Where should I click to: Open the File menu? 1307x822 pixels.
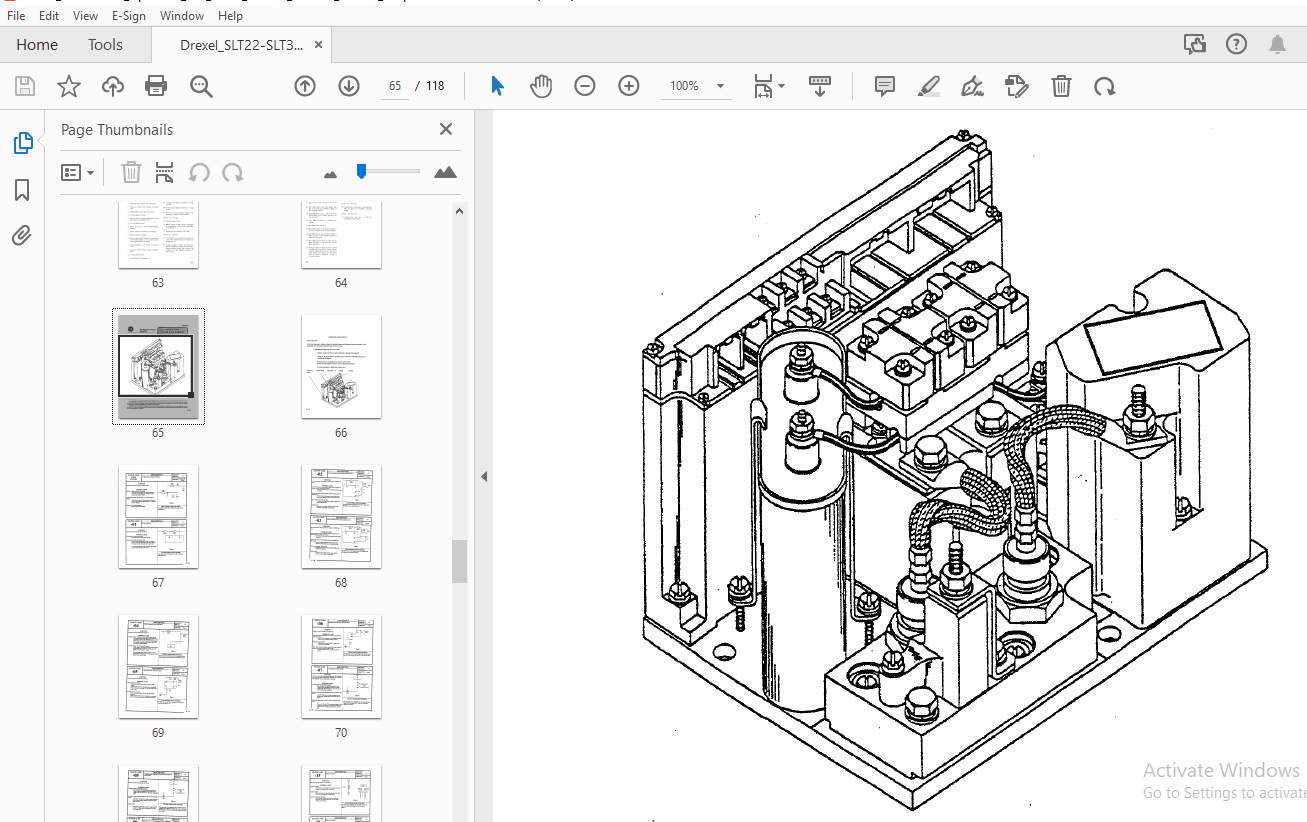click(x=16, y=15)
